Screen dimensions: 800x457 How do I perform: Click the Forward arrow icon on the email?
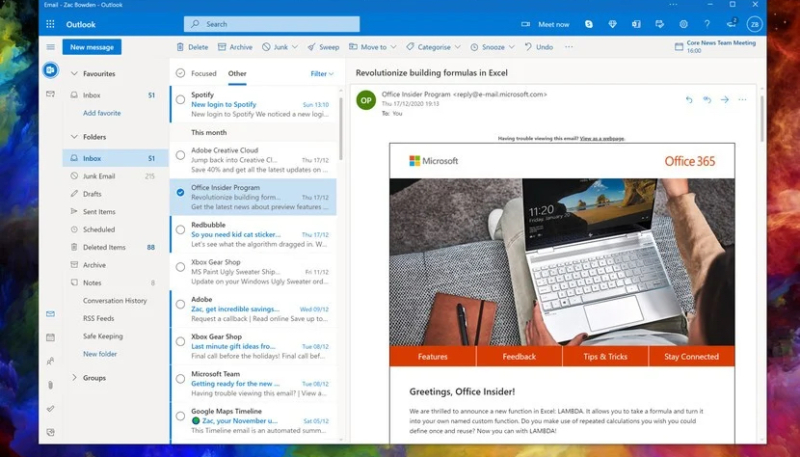coord(725,99)
